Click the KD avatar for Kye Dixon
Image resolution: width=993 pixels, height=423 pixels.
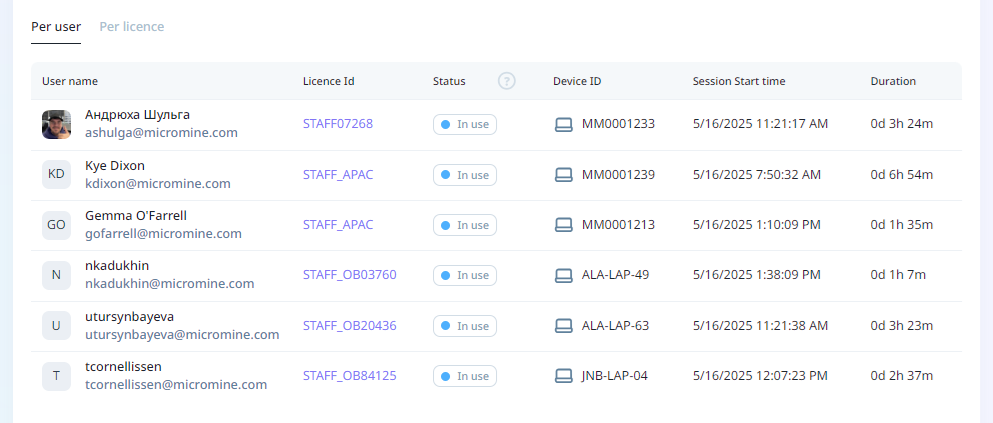point(56,175)
